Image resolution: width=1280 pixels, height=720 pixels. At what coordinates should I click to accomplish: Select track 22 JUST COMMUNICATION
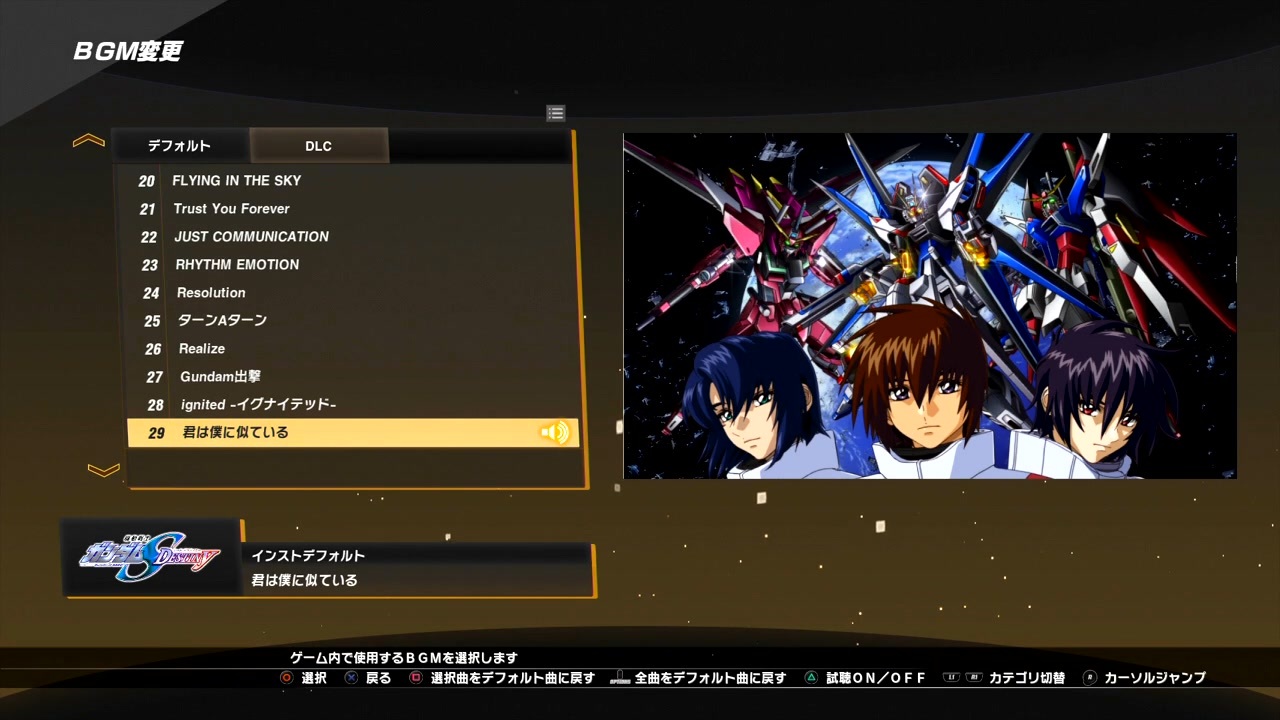pos(346,237)
